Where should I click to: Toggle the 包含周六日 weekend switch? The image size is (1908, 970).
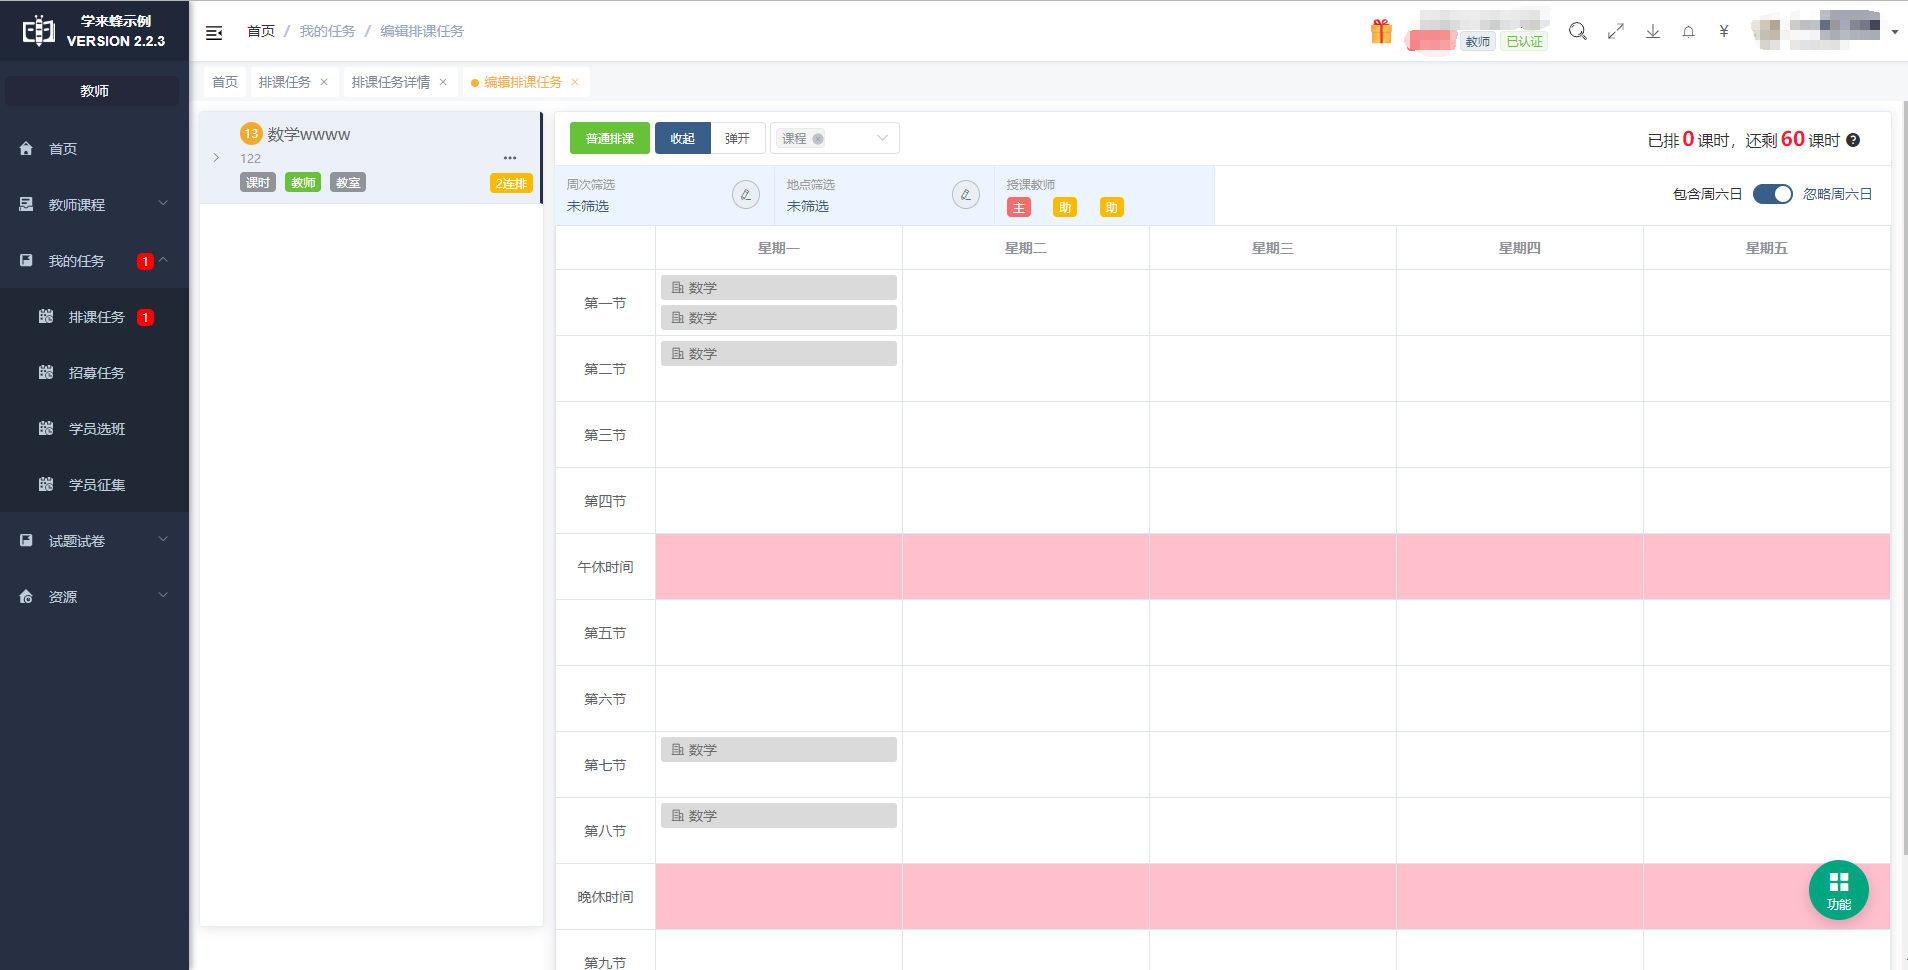[1772, 194]
